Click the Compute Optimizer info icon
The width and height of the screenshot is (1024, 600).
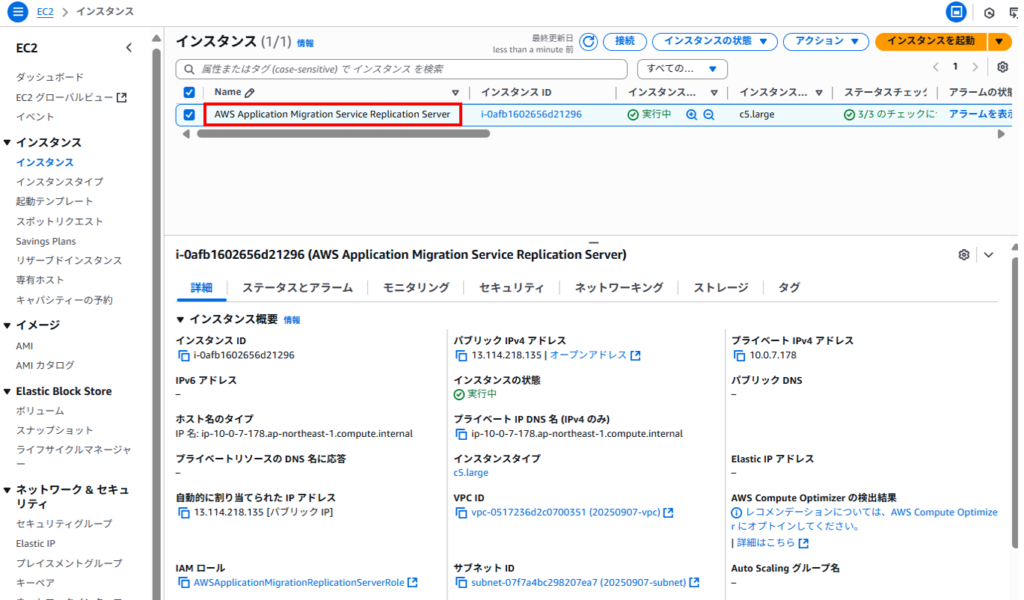tap(737, 513)
